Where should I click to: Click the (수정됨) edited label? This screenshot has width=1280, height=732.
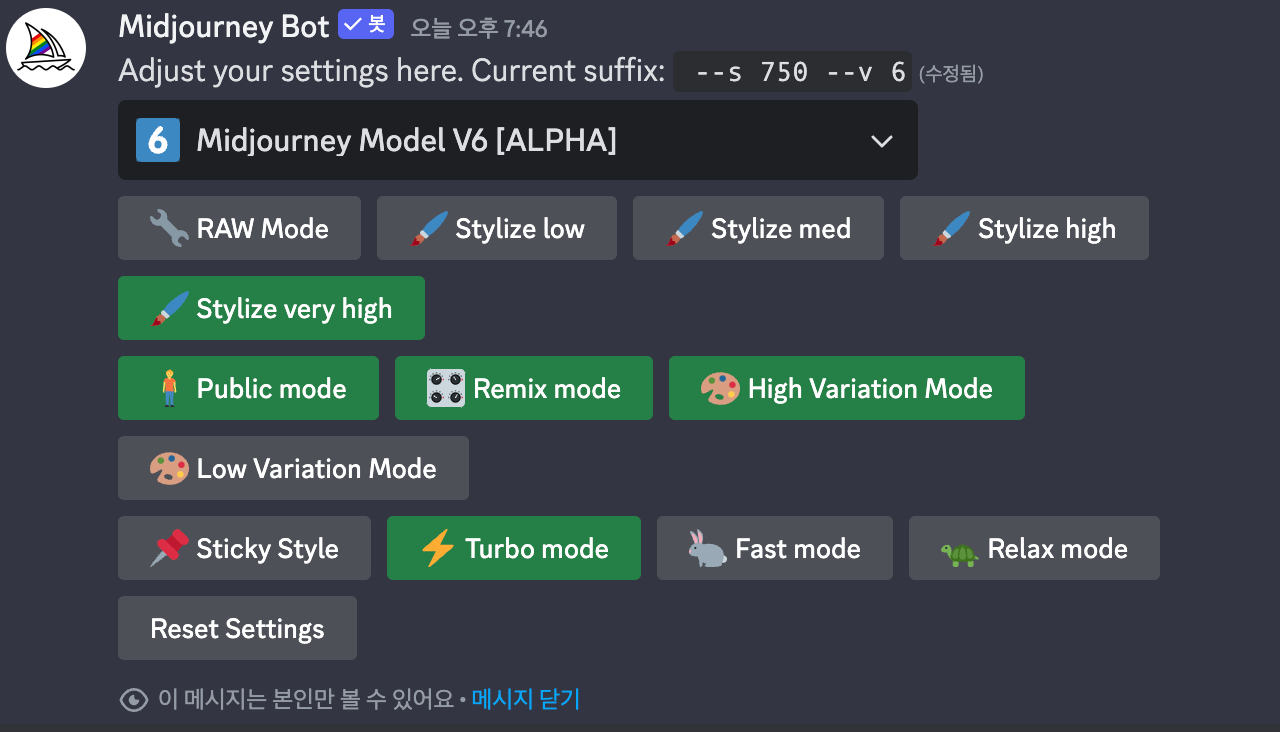point(951,74)
